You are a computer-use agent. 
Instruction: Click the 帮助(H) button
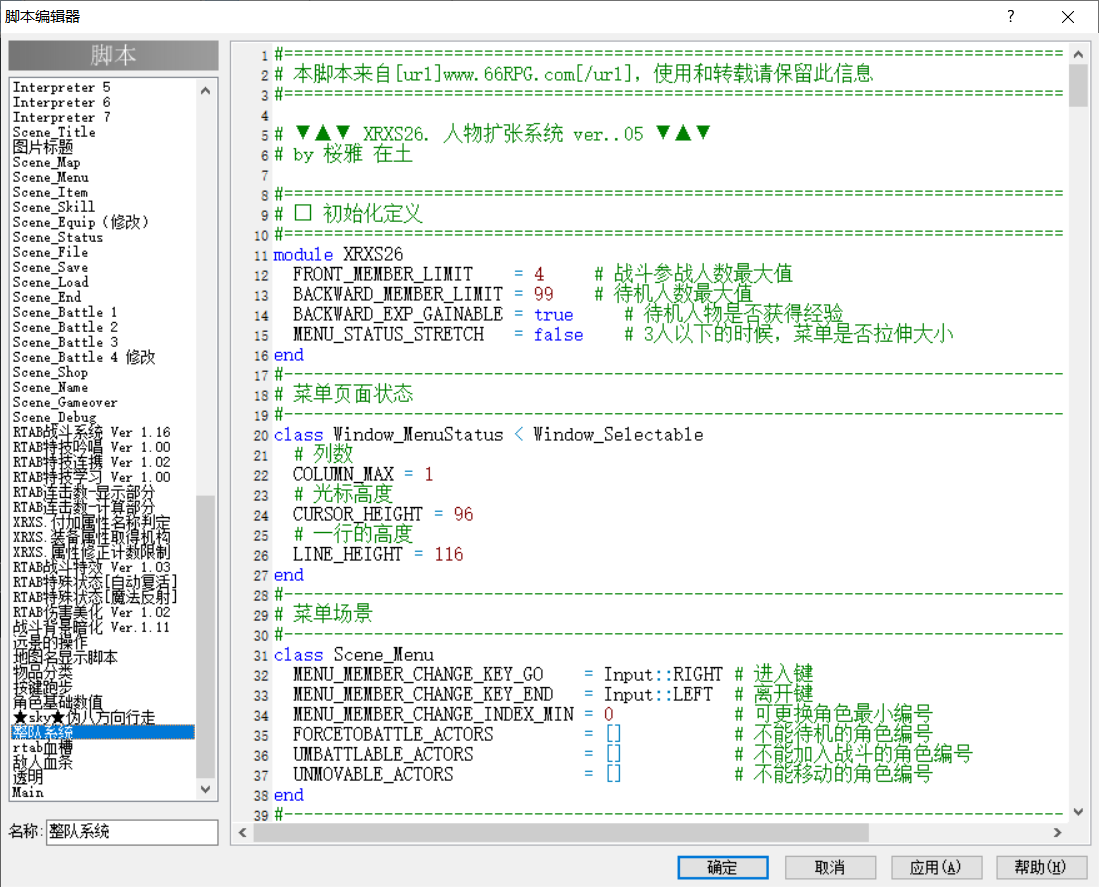click(x=1041, y=867)
